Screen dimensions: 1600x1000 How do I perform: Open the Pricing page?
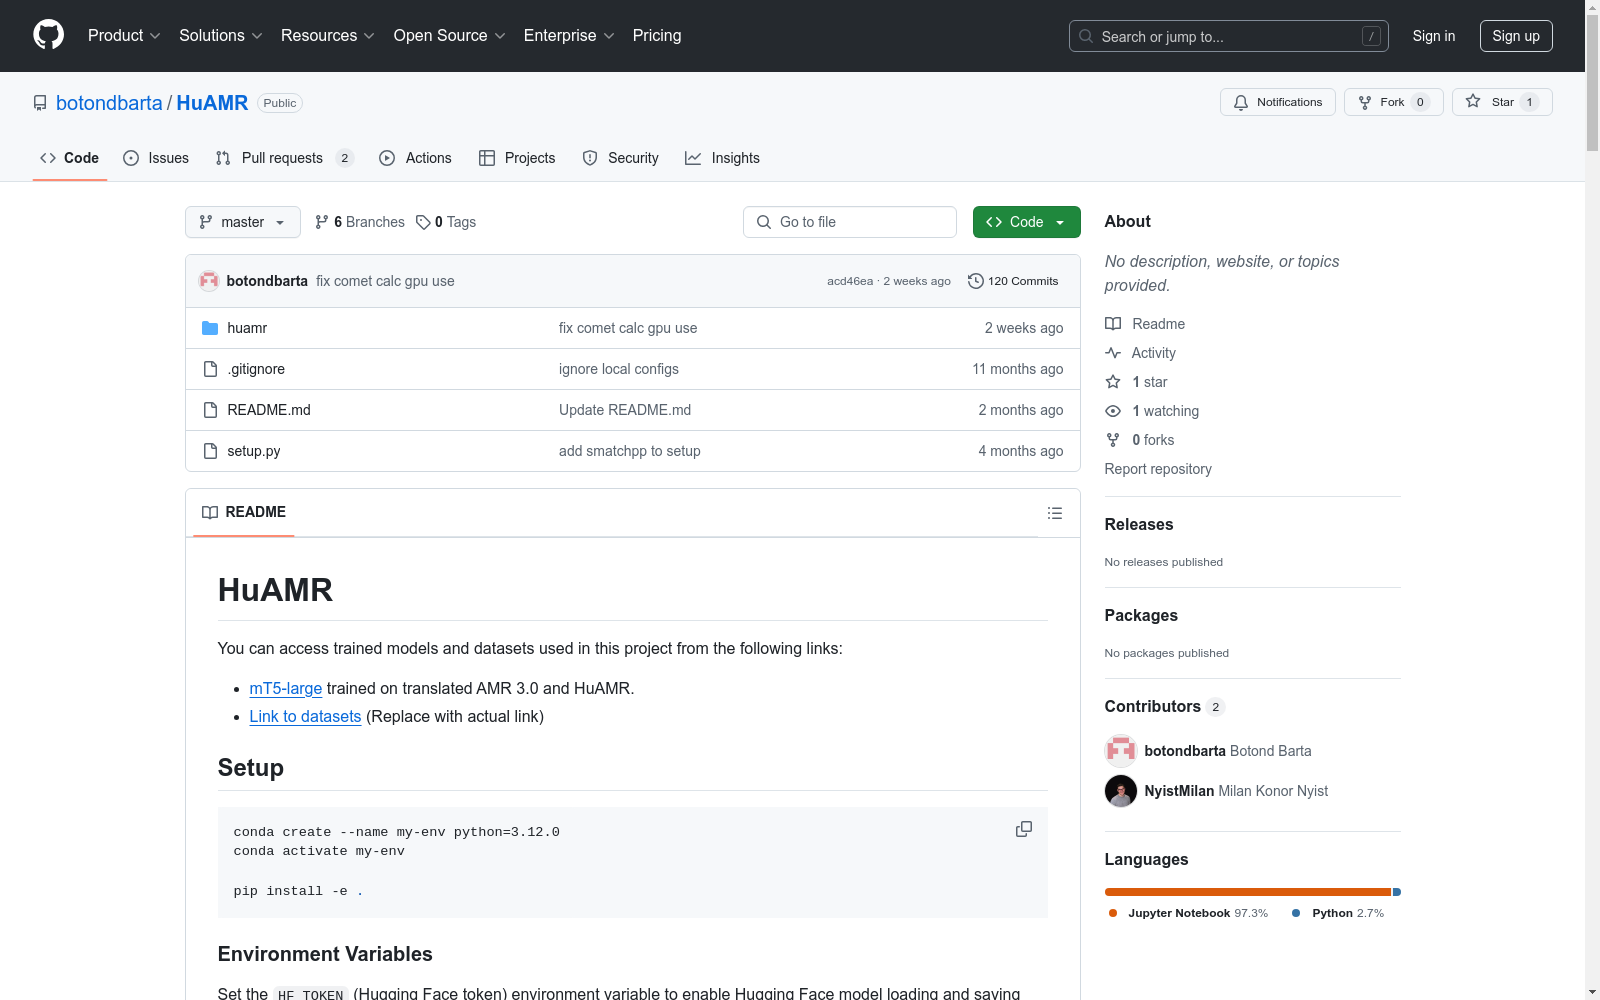point(657,35)
